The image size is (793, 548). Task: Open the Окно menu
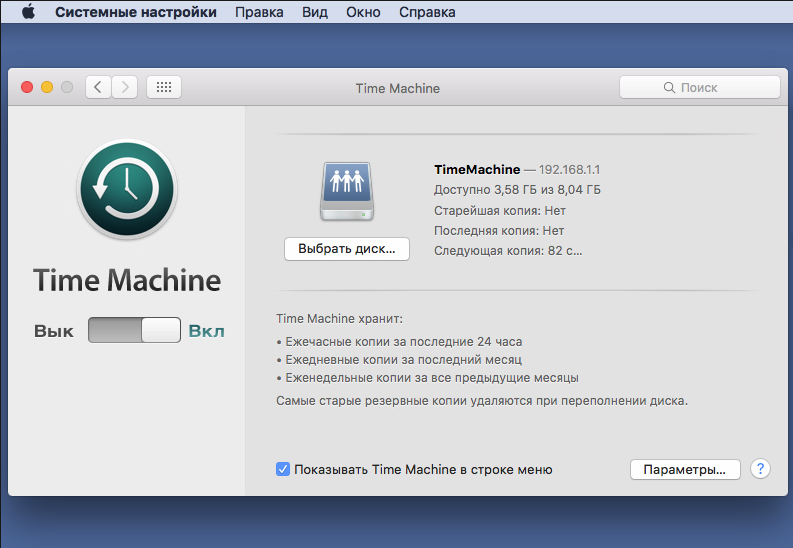click(x=362, y=13)
